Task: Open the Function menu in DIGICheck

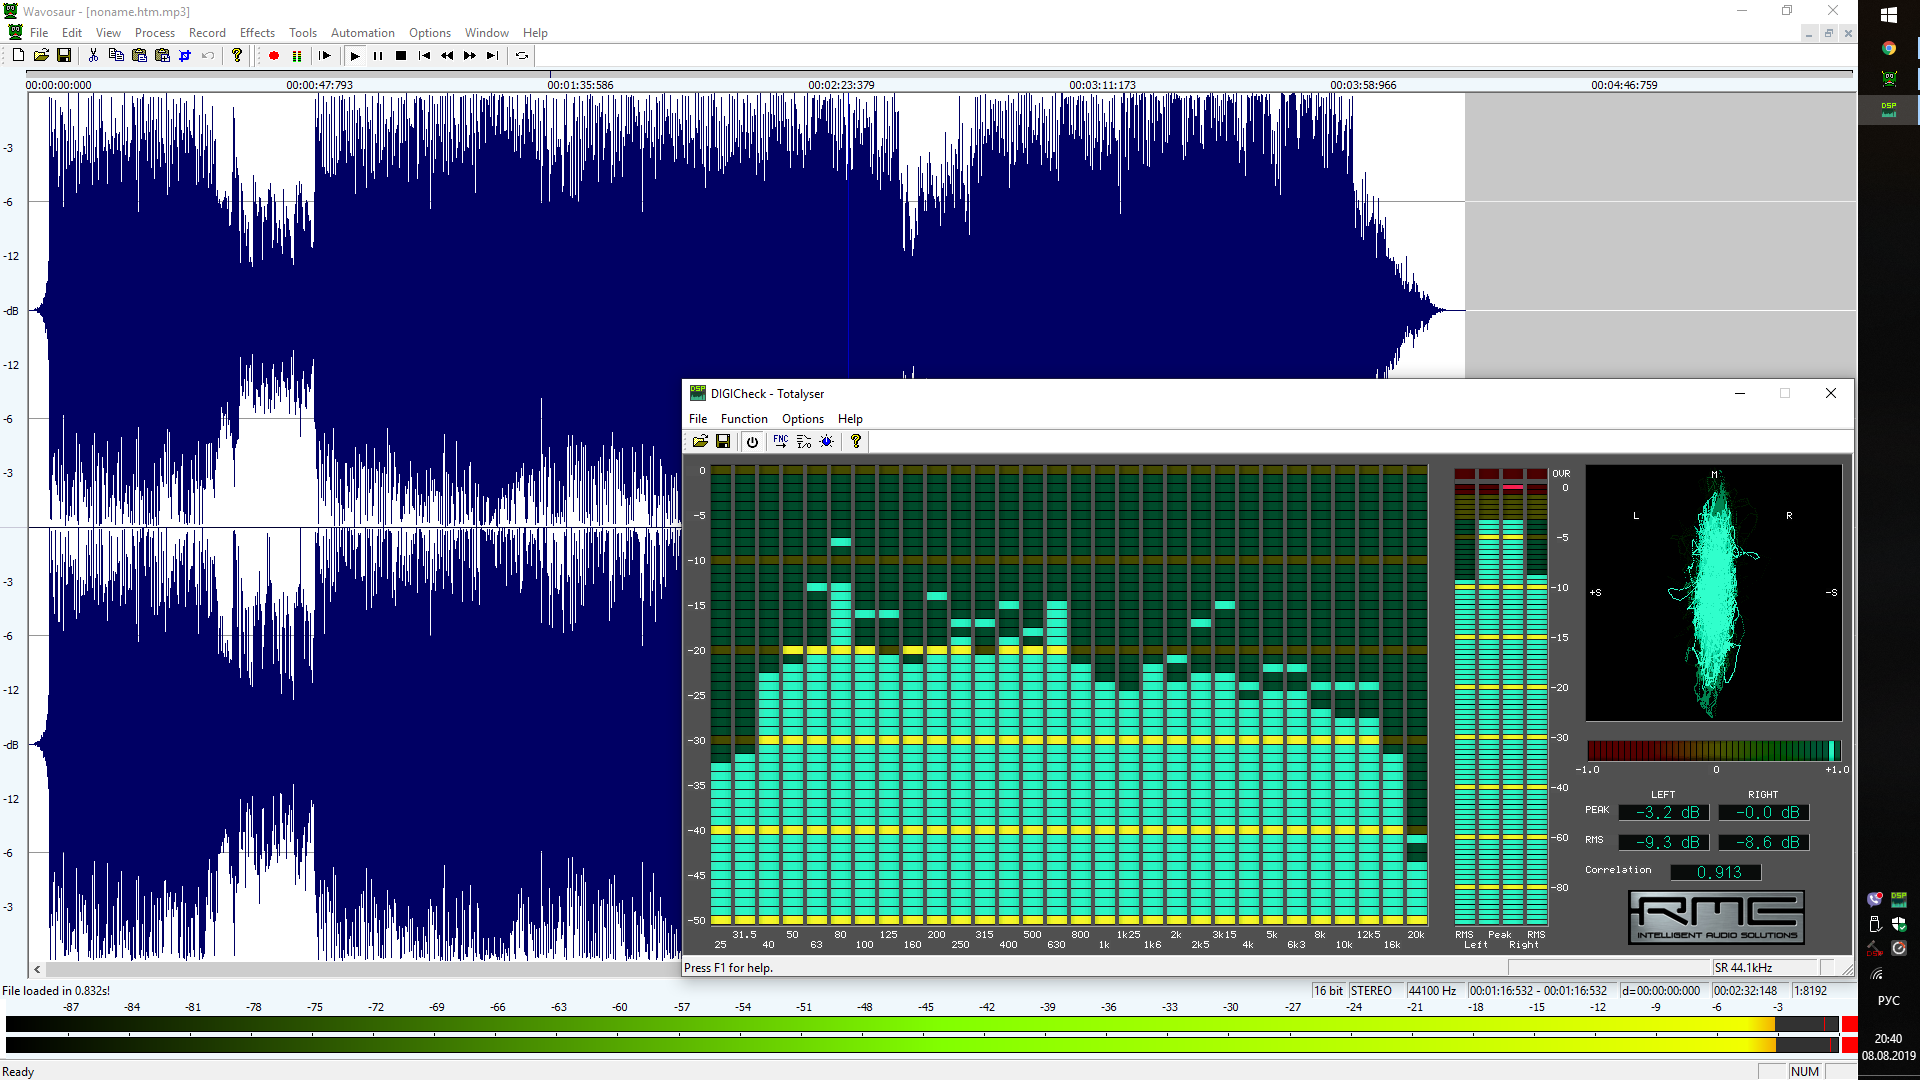Action: pos(744,419)
